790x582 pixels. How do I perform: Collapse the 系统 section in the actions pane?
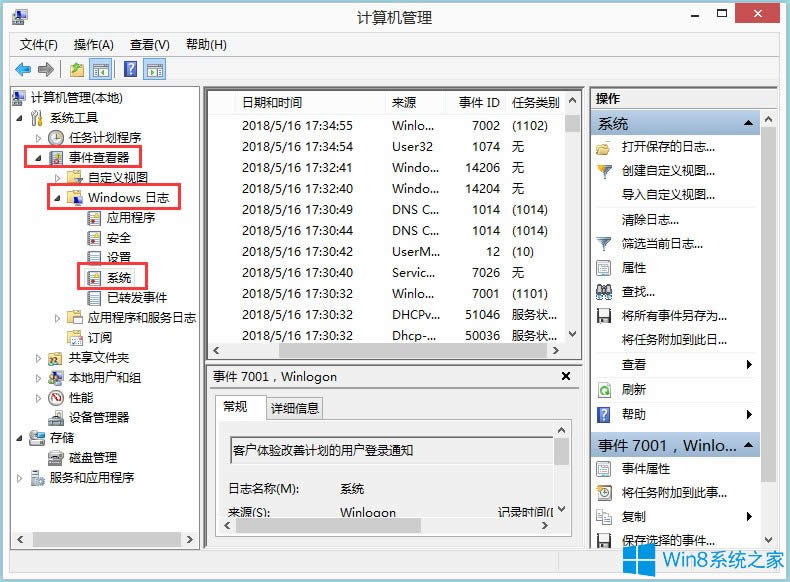tap(748, 124)
